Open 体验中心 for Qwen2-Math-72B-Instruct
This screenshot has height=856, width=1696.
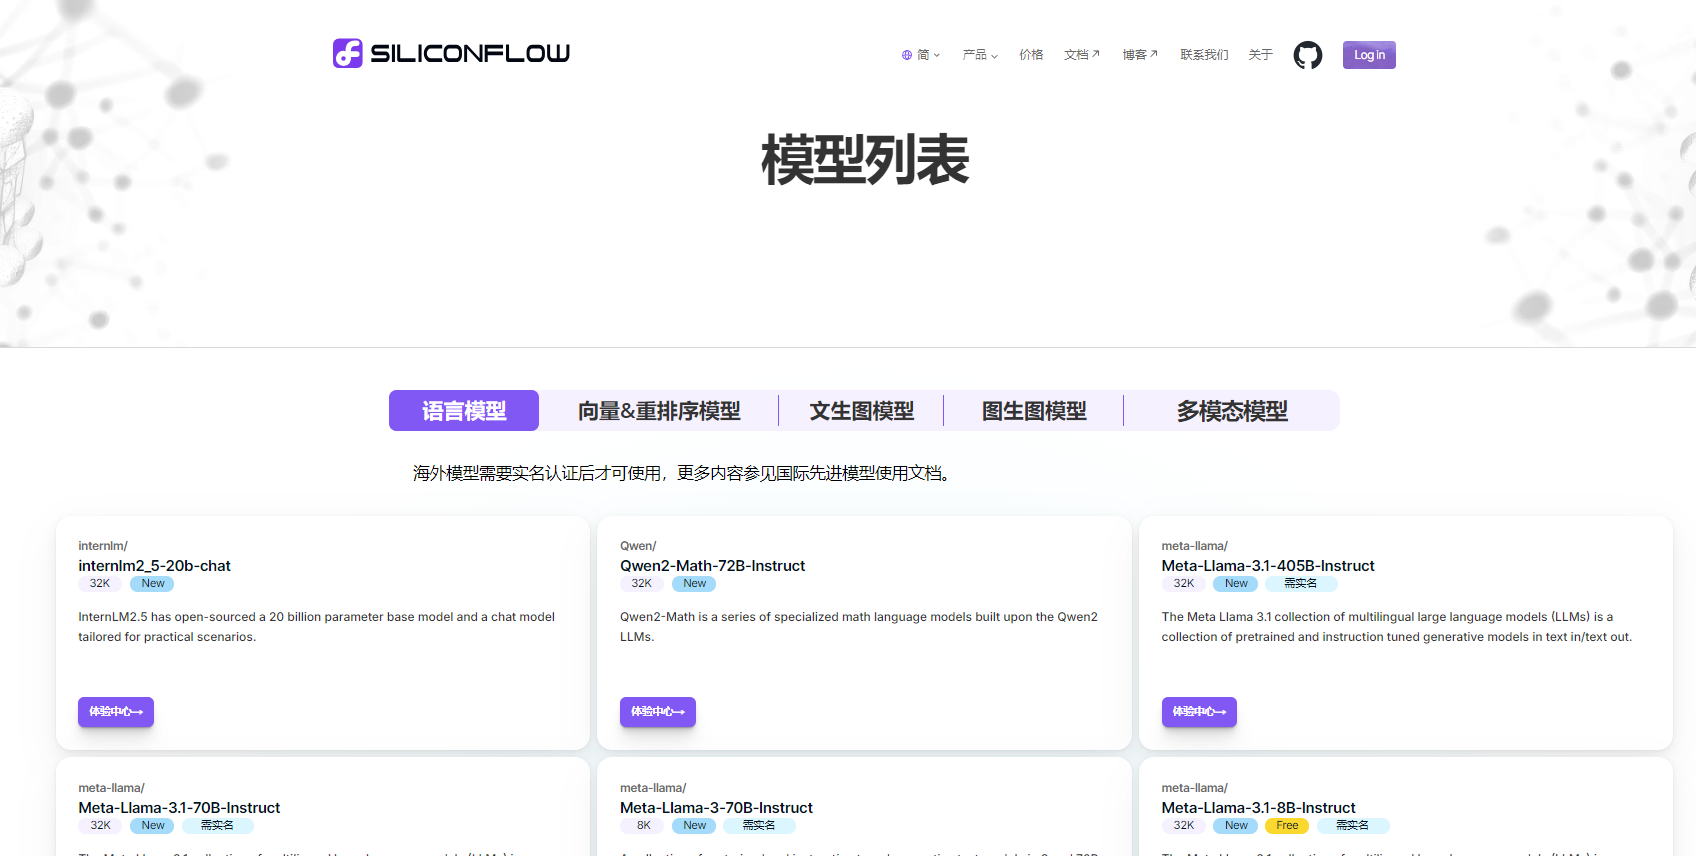(657, 712)
